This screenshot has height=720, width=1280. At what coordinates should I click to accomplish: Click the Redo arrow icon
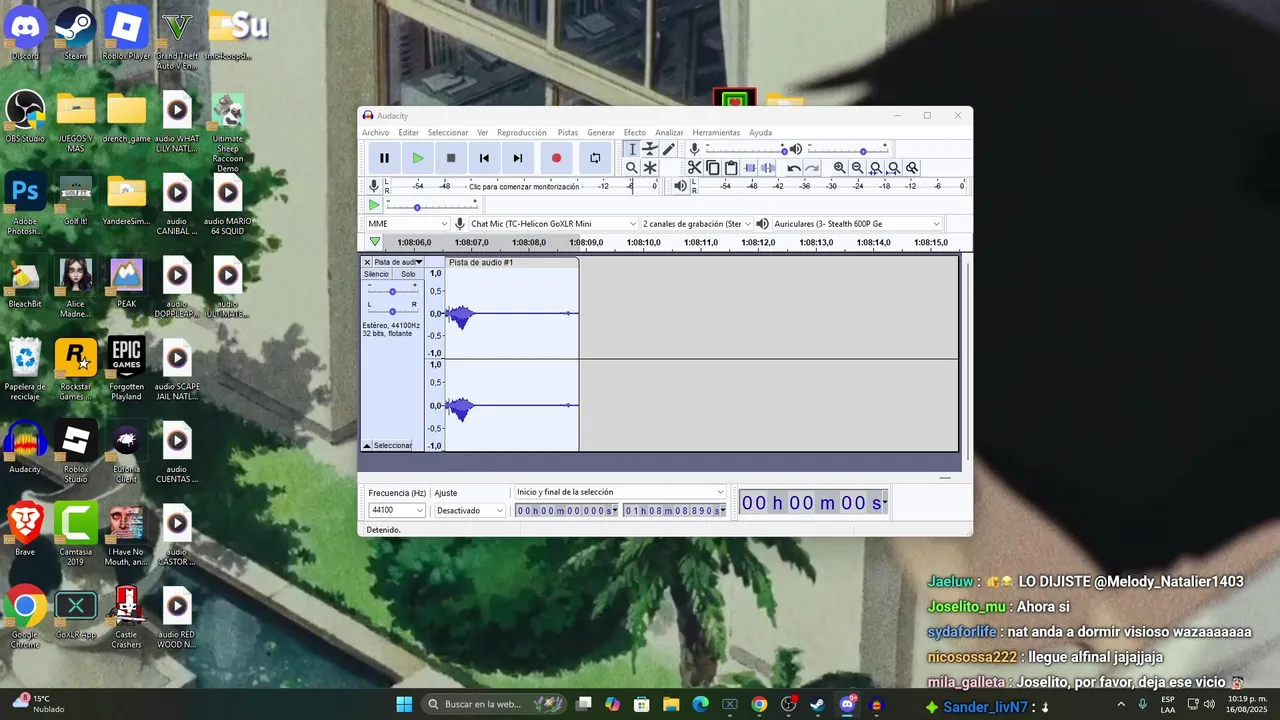pyautogui.click(x=812, y=168)
